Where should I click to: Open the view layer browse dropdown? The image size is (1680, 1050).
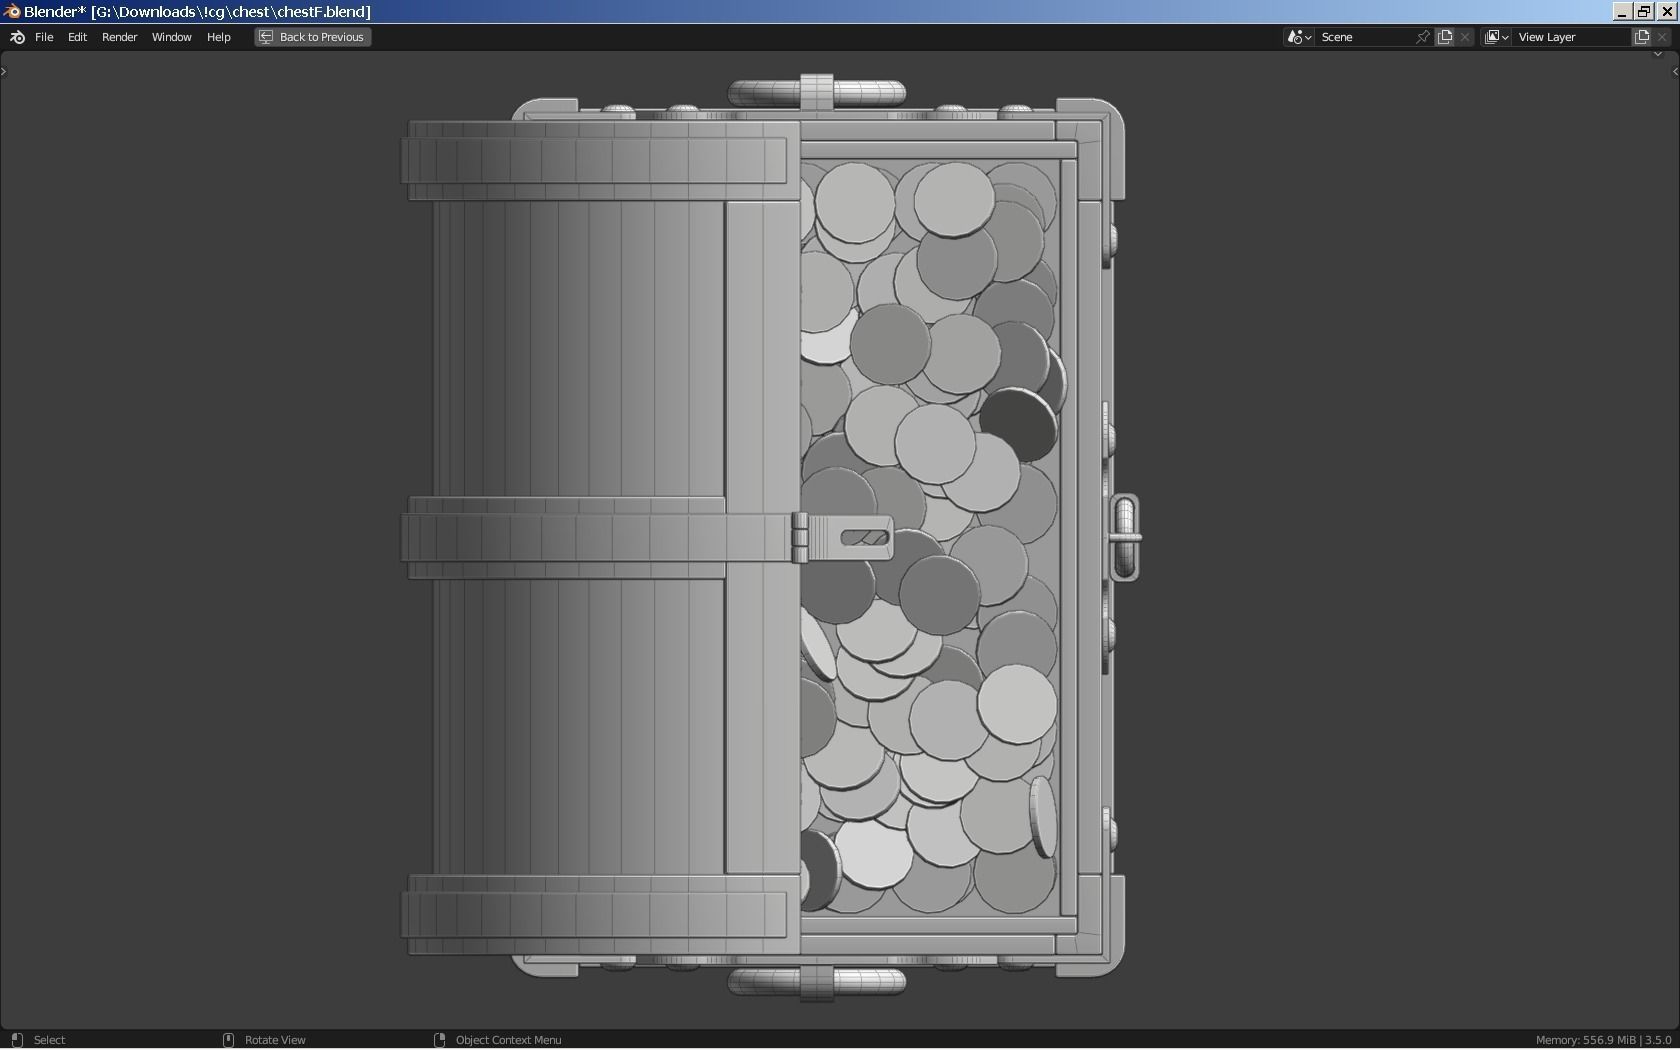[1496, 37]
